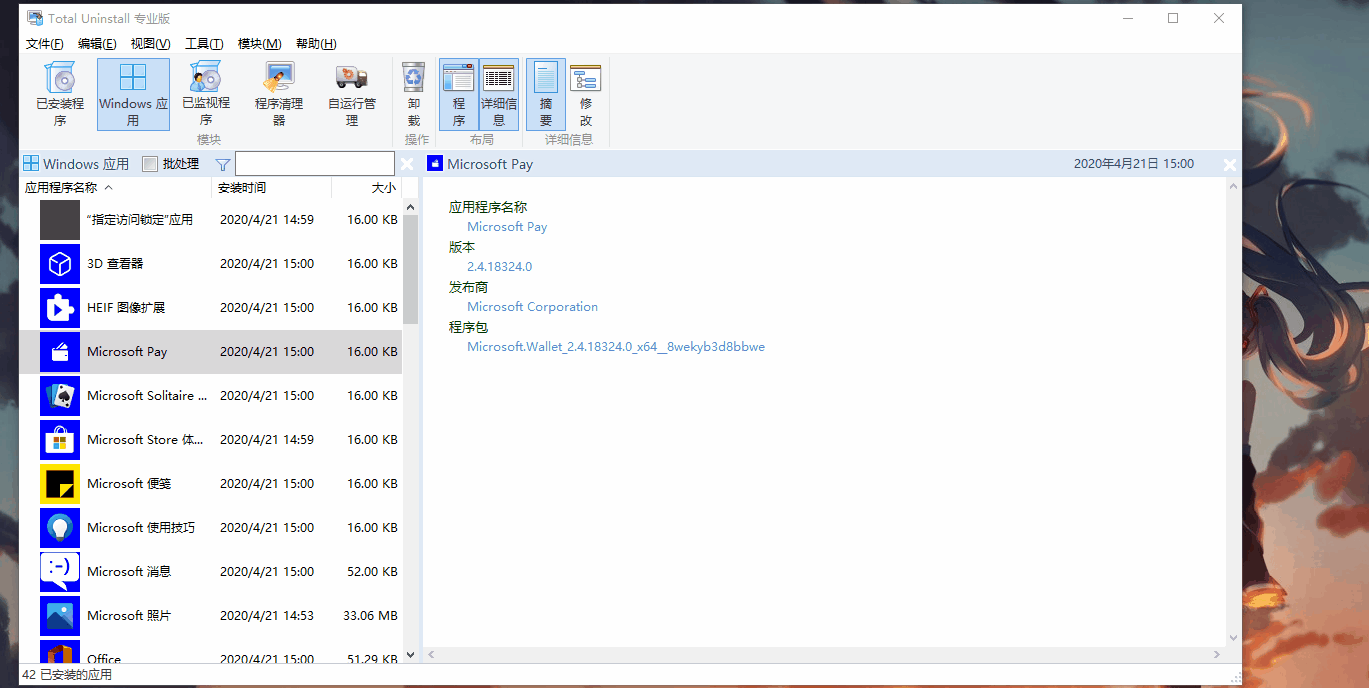The image size is (1369, 688).
Task: Select the Microsoft Solitaire cards icon
Action: (x=60, y=396)
